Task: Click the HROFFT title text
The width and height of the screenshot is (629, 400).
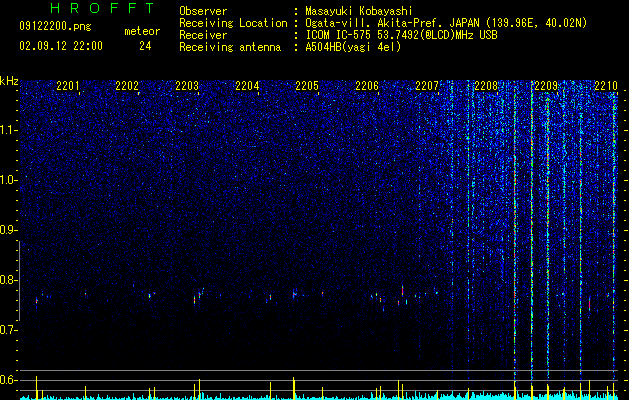Action: coord(102,8)
